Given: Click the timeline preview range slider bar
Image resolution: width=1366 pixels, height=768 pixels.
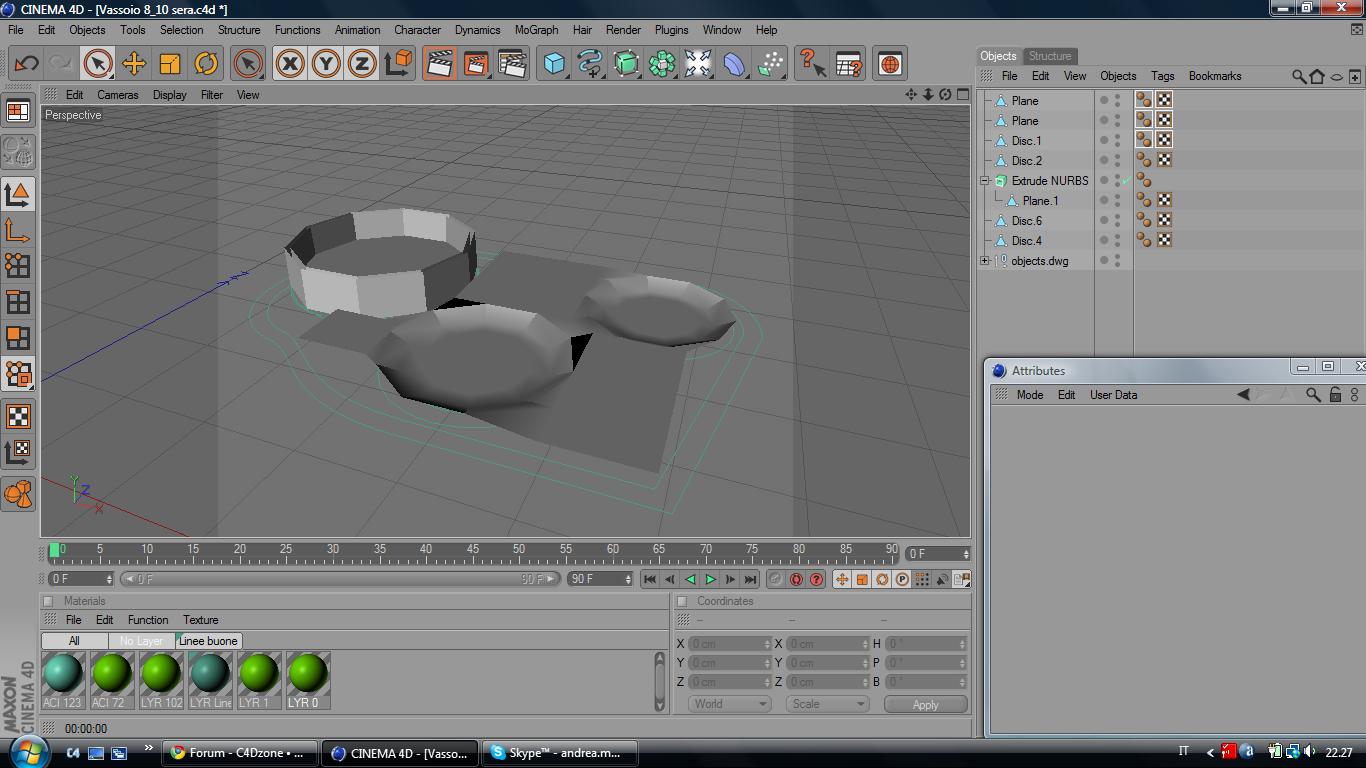Looking at the screenshot, I should pos(340,579).
